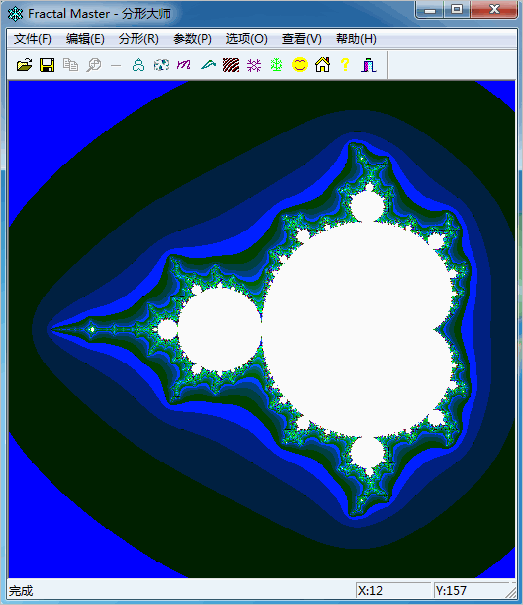The width and height of the screenshot is (523, 605).
Task: Click the house home icon
Action: coord(322,65)
